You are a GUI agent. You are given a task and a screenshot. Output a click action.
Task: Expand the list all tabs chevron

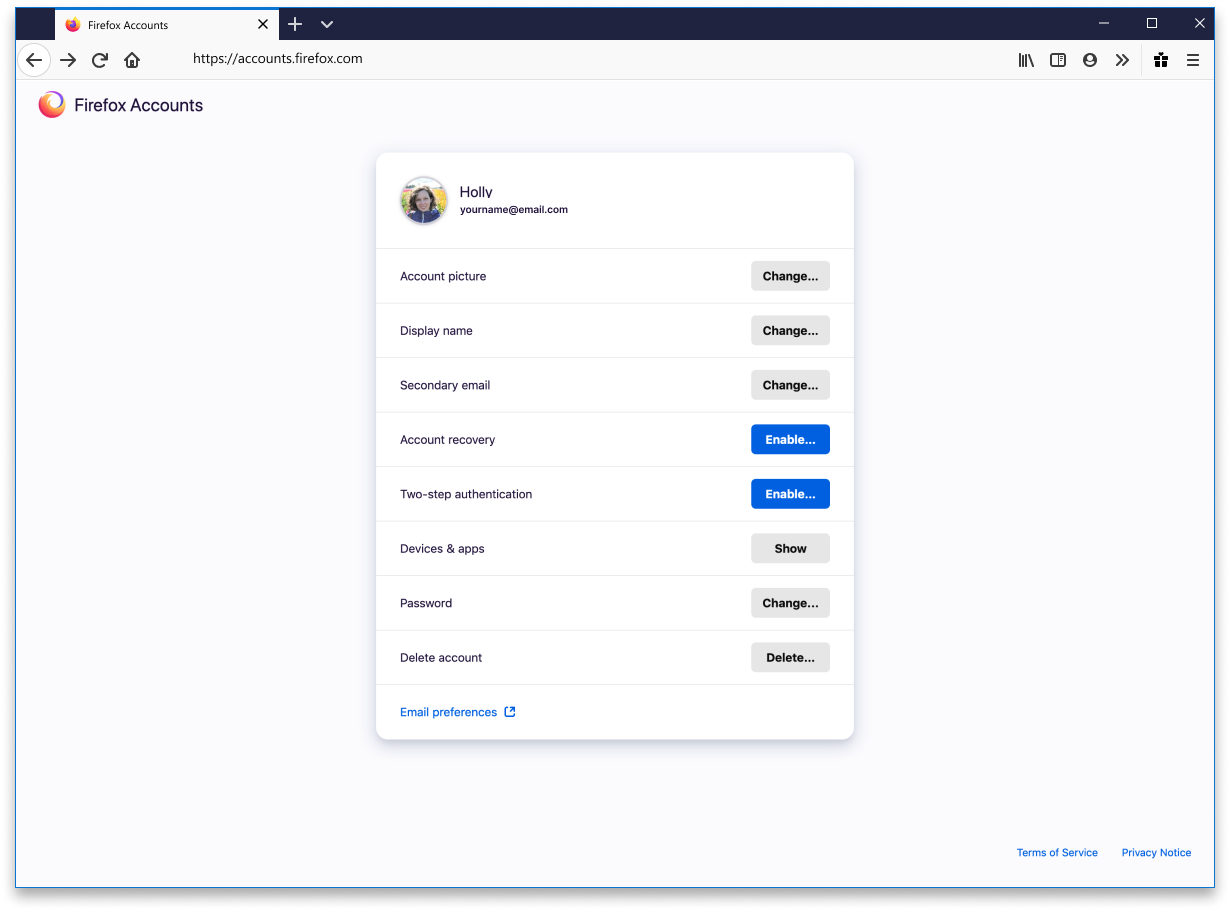coord(327,24)
